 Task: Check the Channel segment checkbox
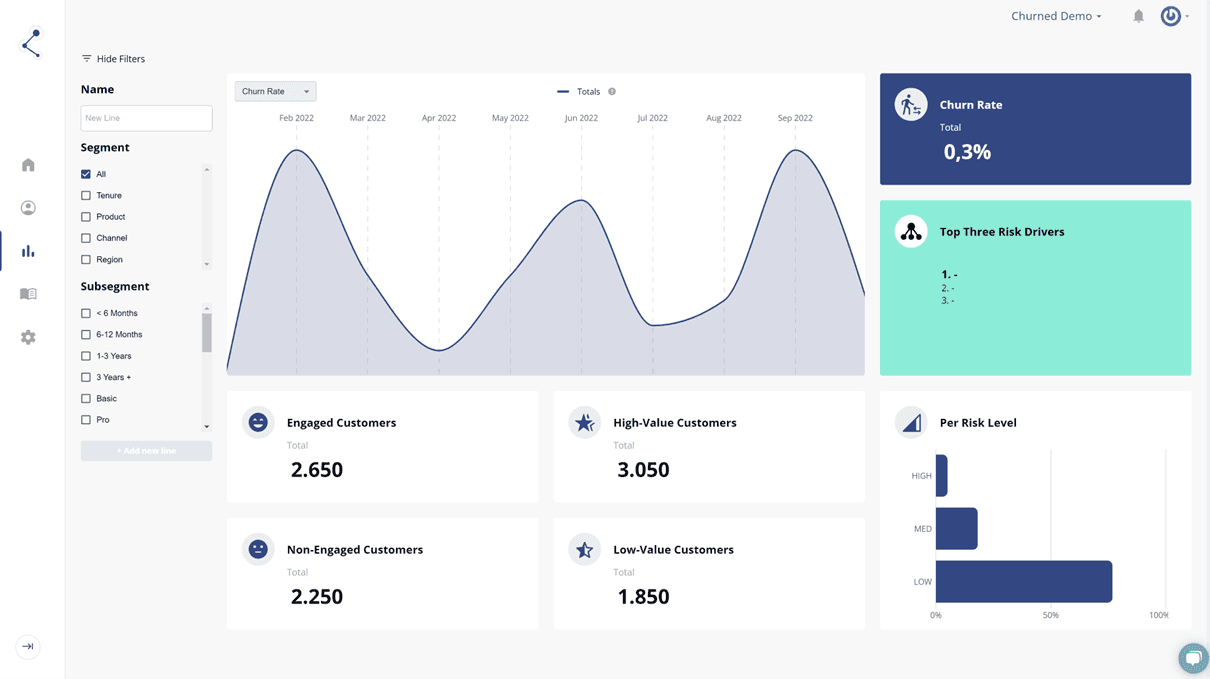(86, 238)
